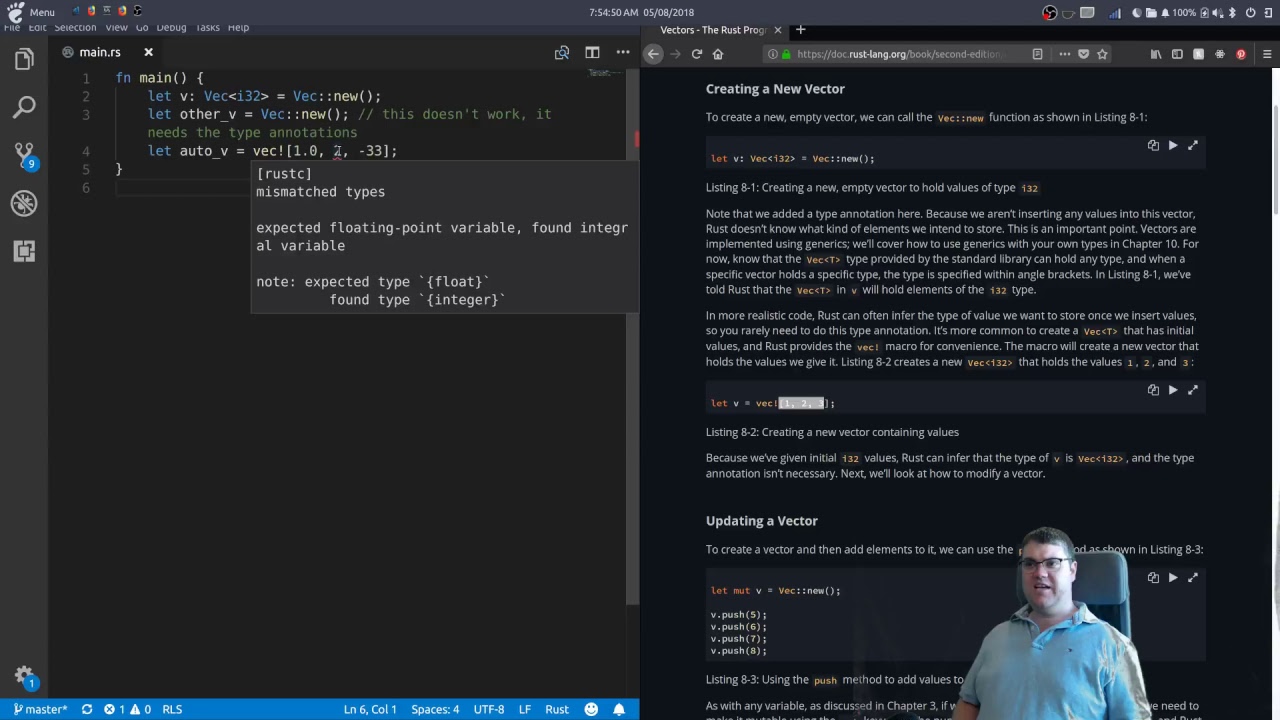This screenshot has width=1280, height=720.
Task: Go to Firefox home page
Action: tap(718, 54)
